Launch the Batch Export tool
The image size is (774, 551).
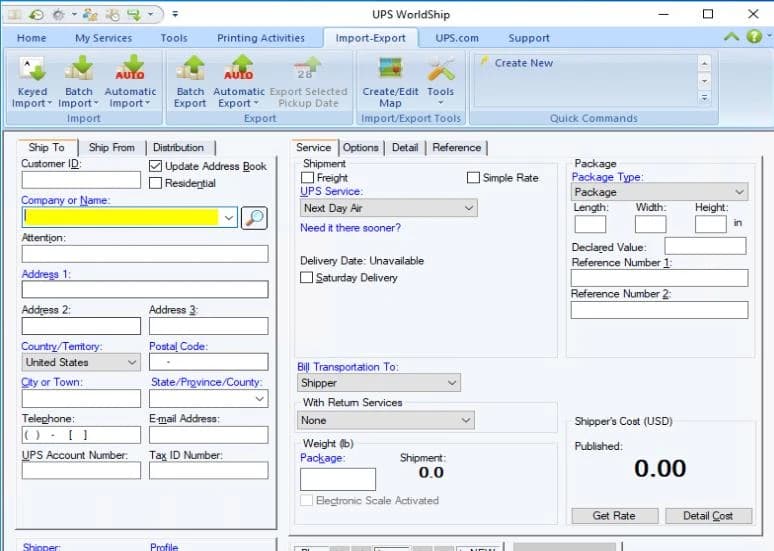click(x=190, y=82)
